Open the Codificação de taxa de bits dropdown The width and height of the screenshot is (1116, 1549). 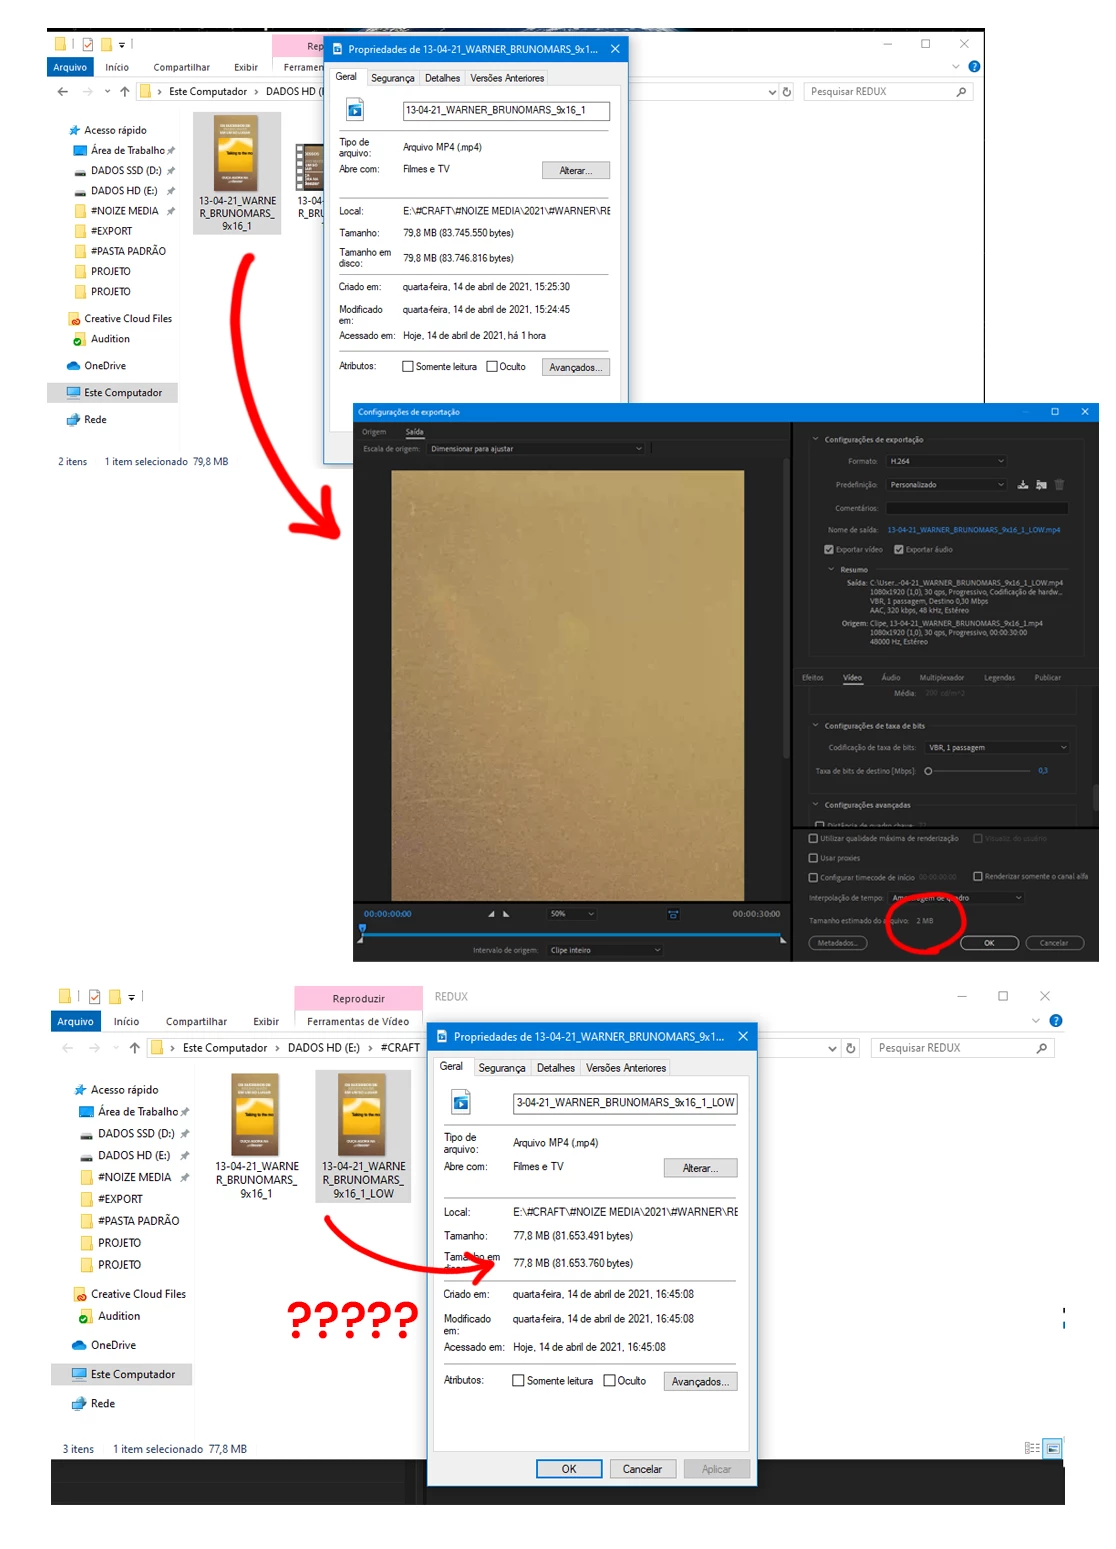(997, 748)
